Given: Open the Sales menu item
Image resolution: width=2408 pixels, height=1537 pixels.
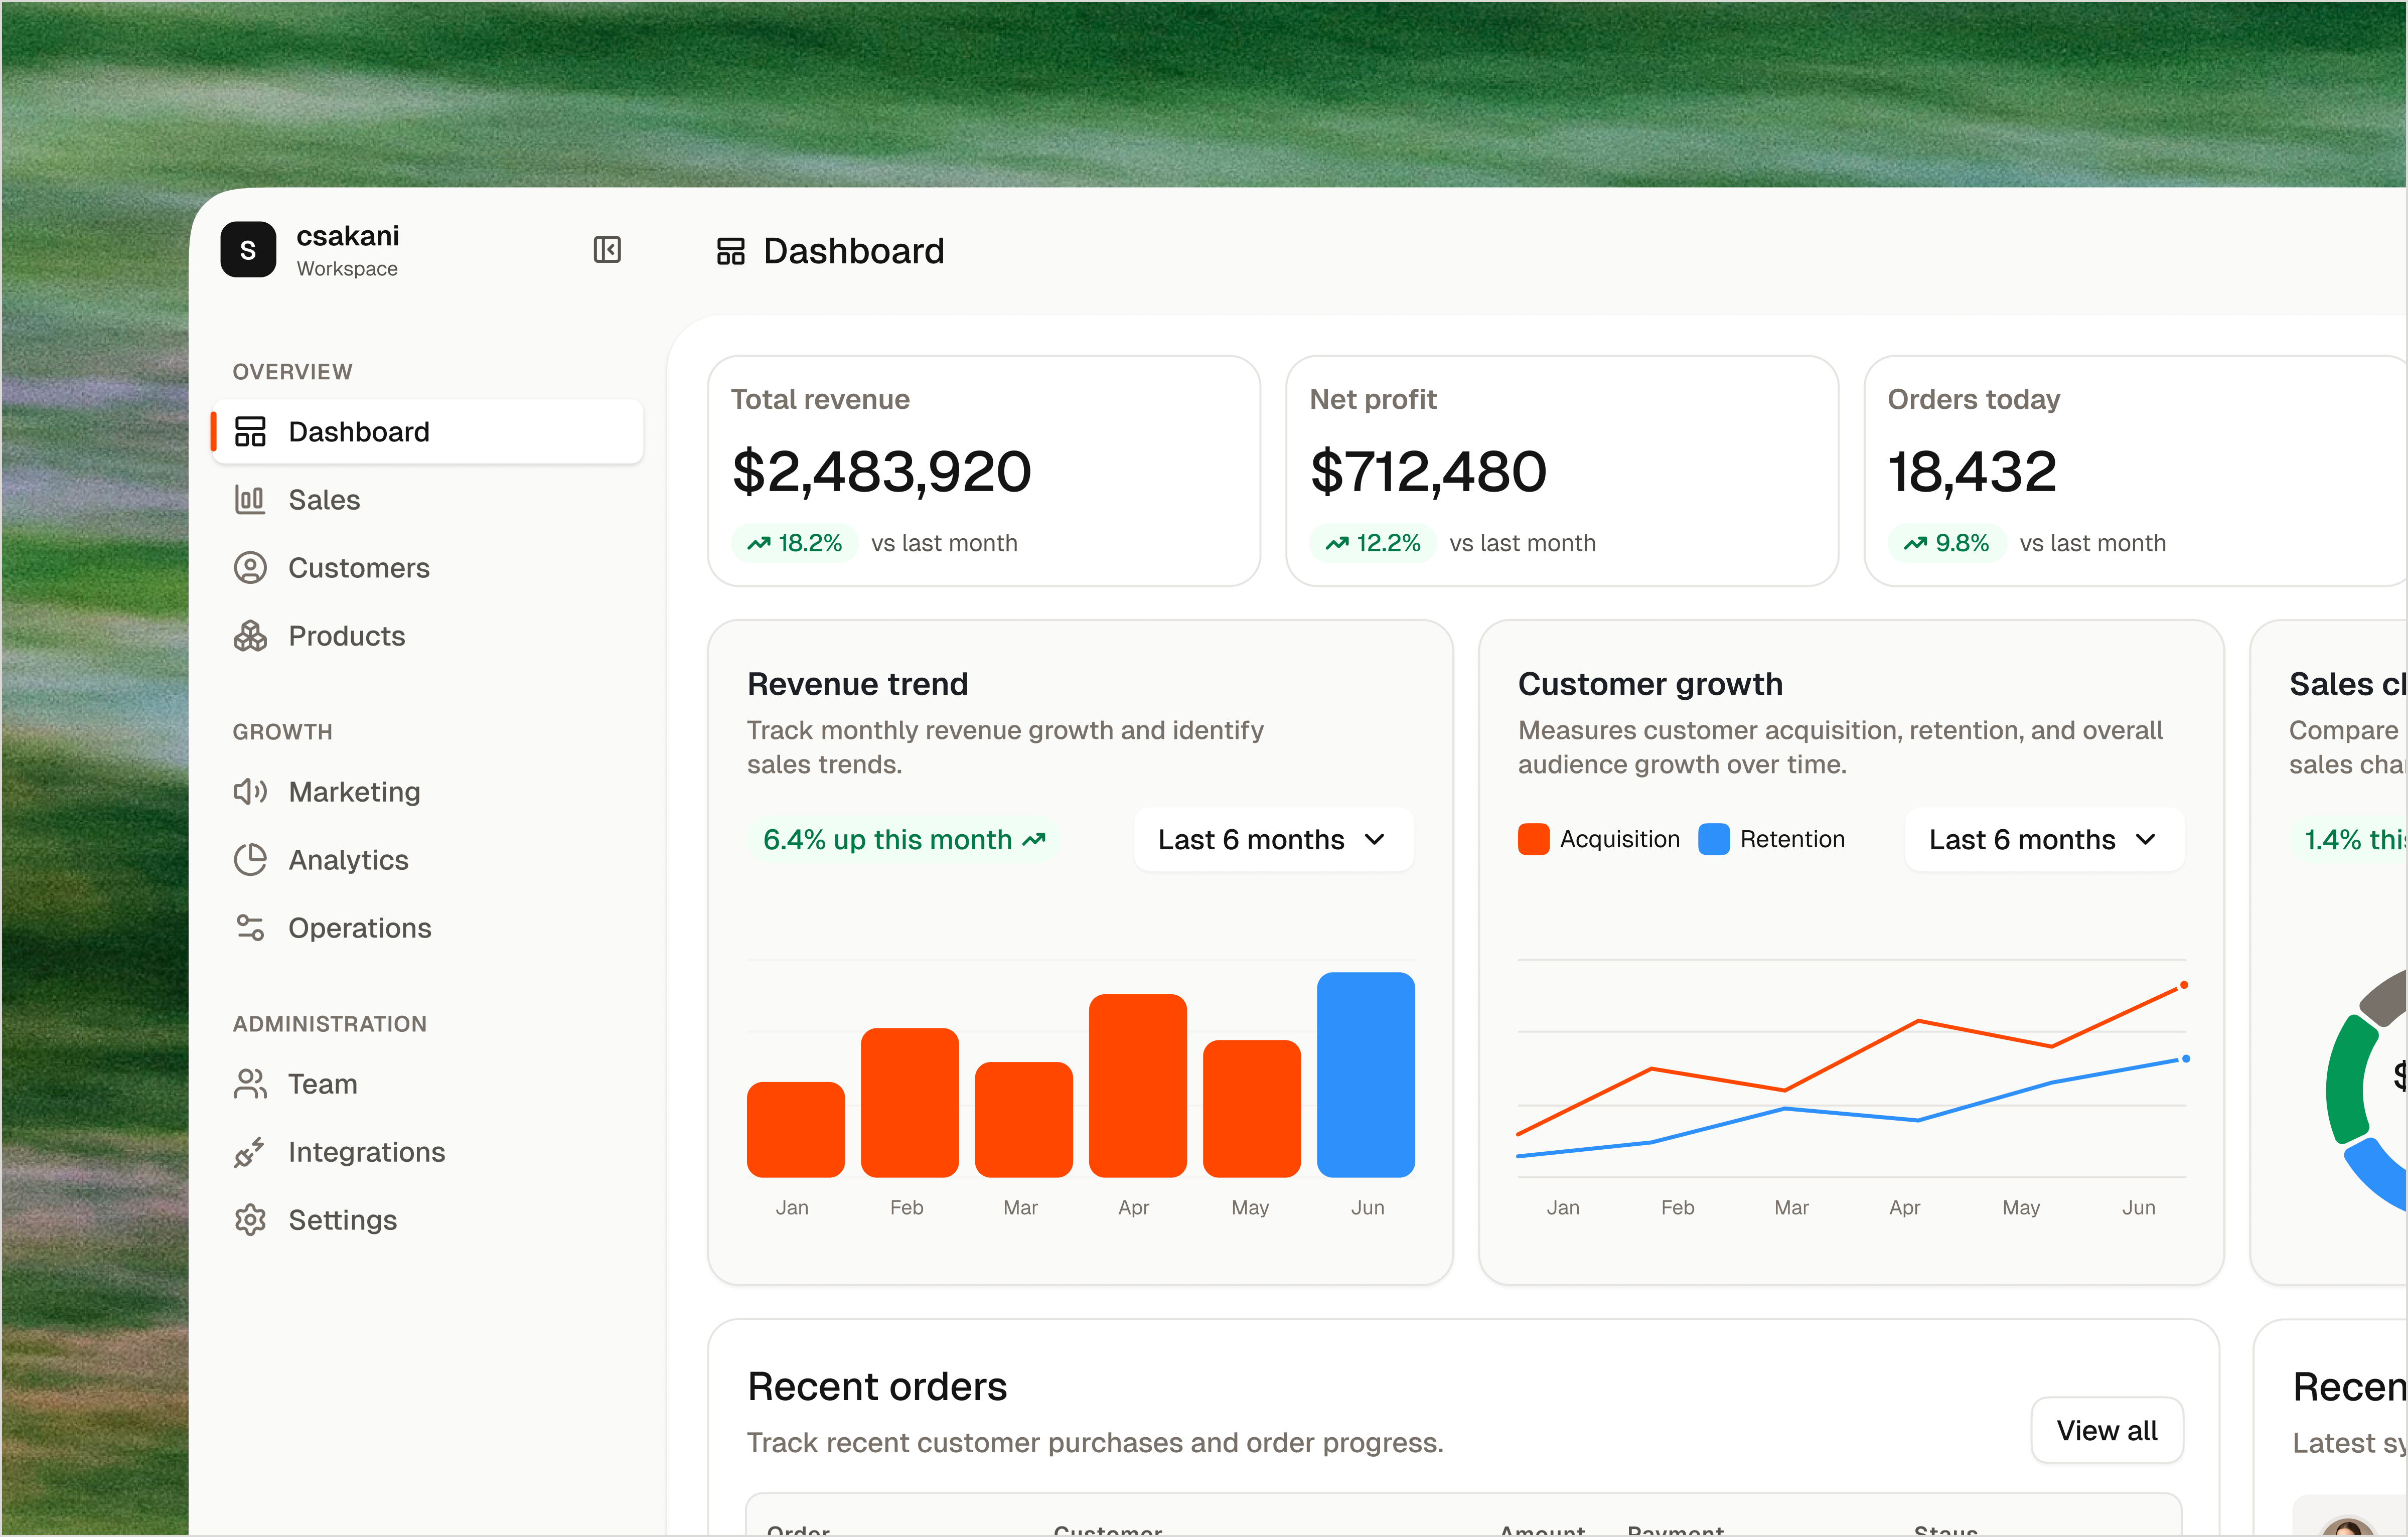Looking at the screenshot, I should click(x=428, y=500).
